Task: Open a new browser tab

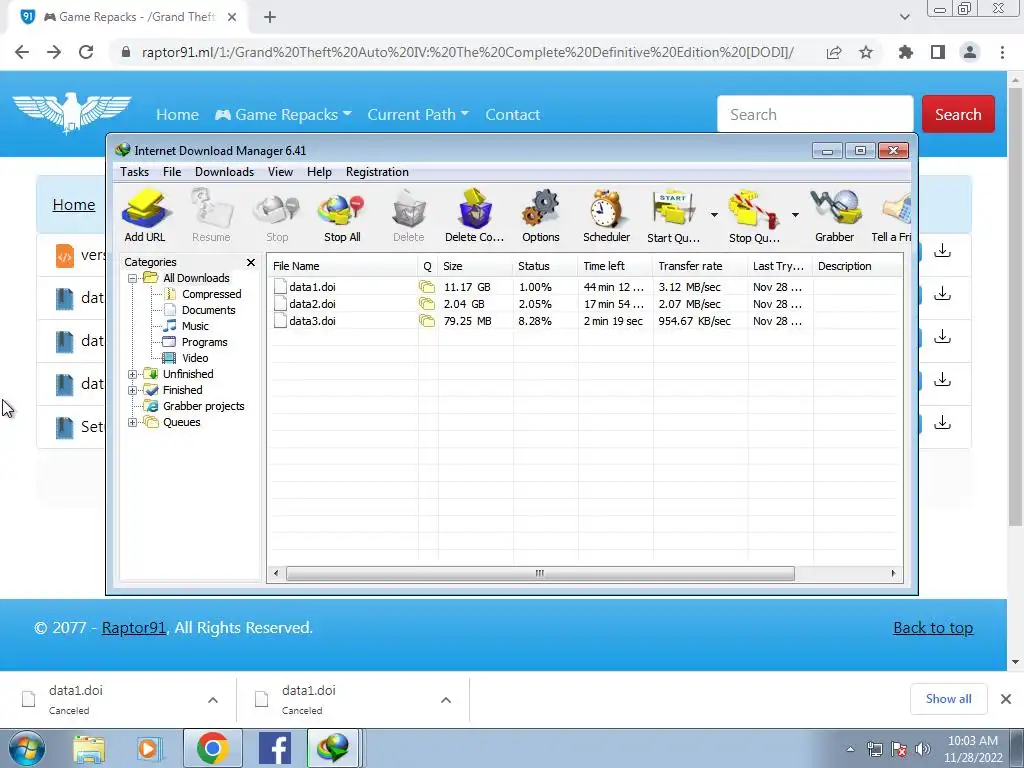Action: pyautogui.click(x=270, y=17)
